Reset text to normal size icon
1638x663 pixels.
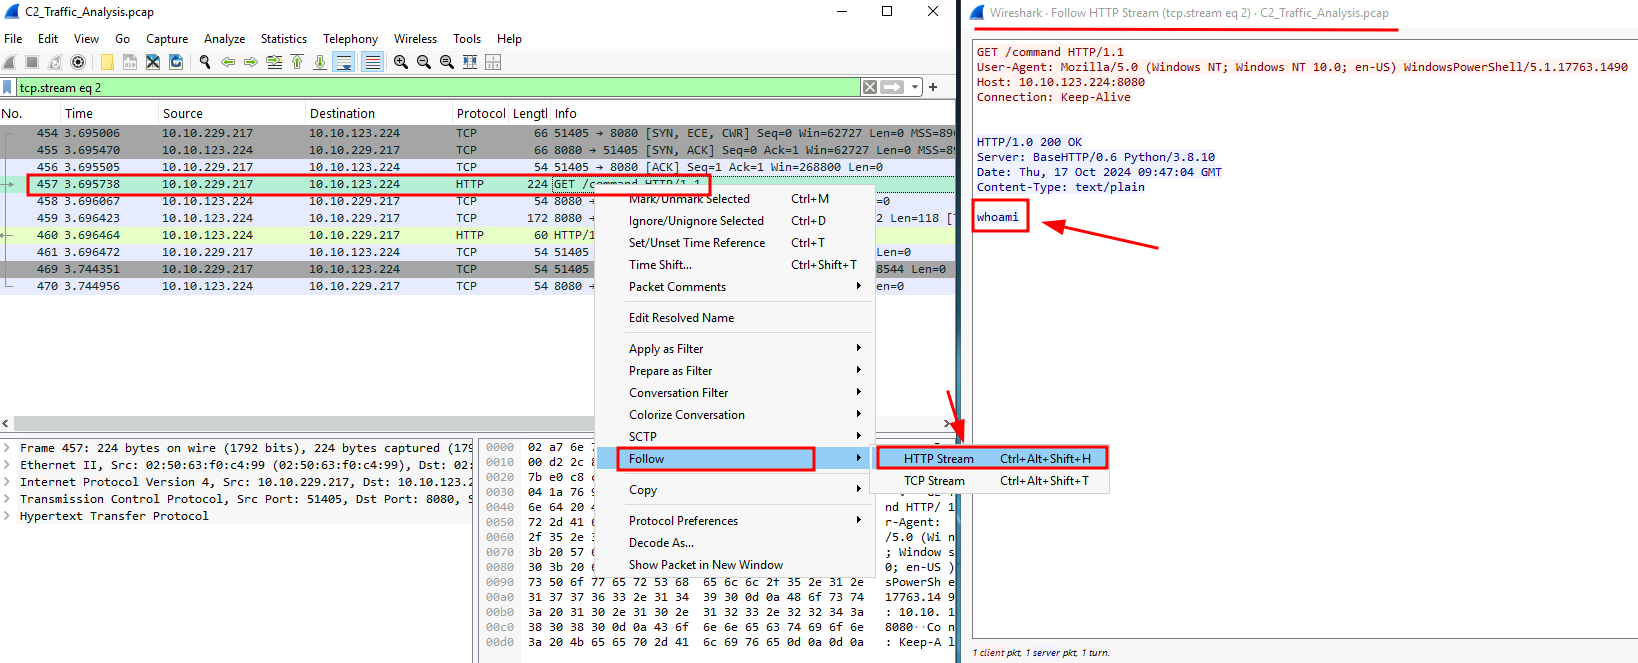[447, 62]
